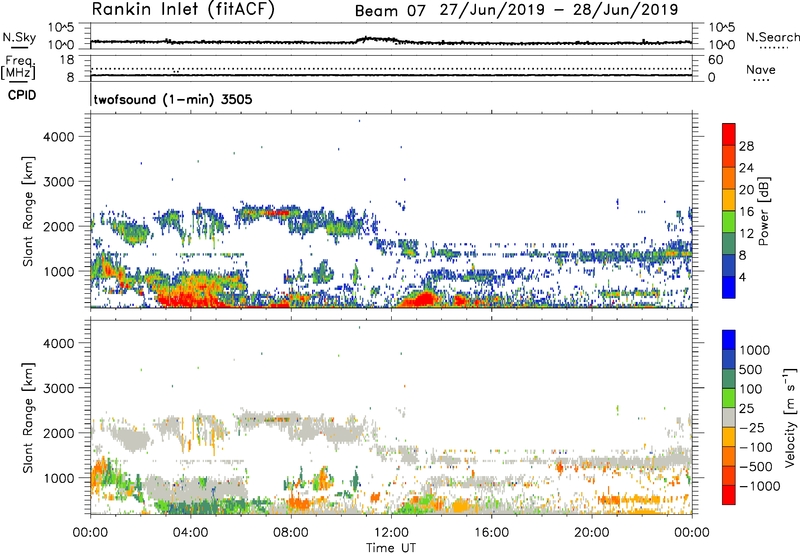Click the 'Freq. [MHz]' label
The height and width of the screenshot is (554, 800).
pyautogui.click(x=18, y=69)
